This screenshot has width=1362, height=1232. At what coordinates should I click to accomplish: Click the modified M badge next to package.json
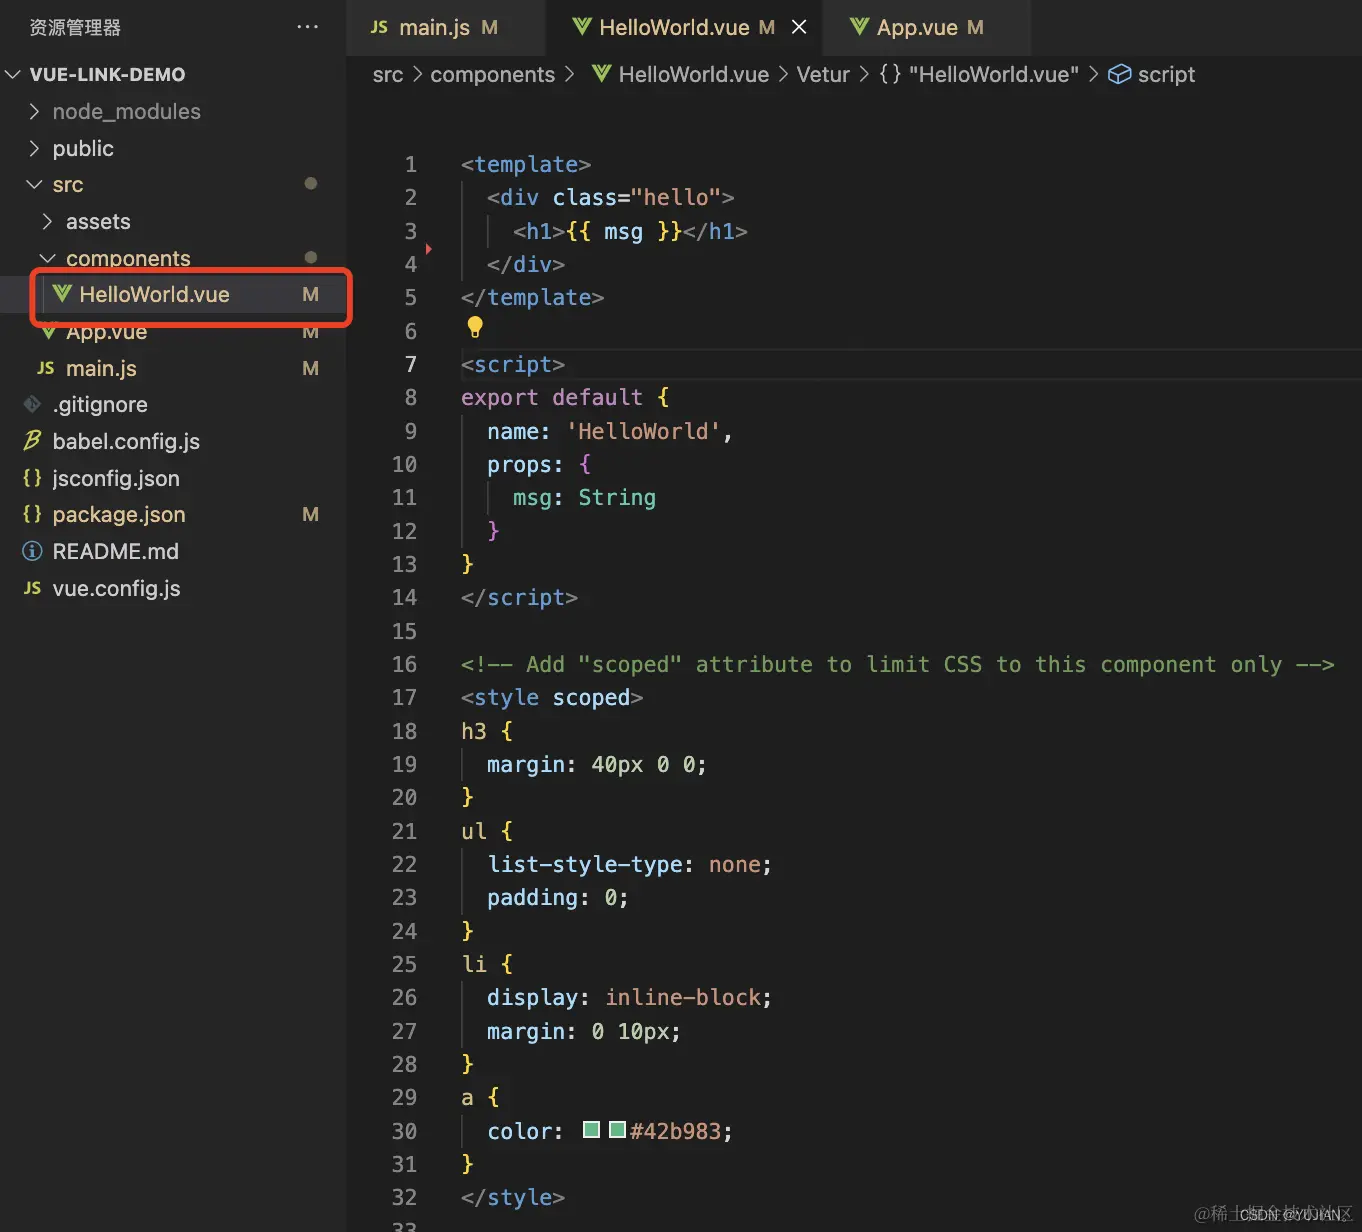point(310,515)
